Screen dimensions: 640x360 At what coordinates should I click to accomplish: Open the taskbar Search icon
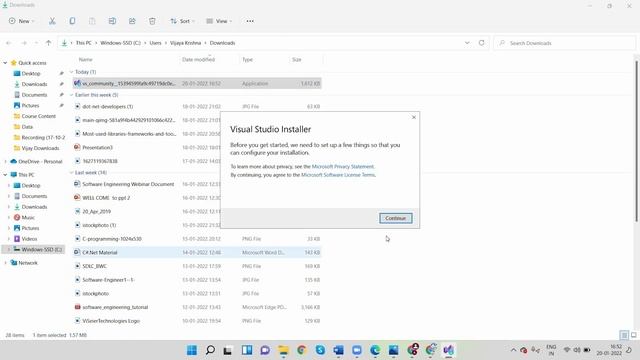[210, 350]
